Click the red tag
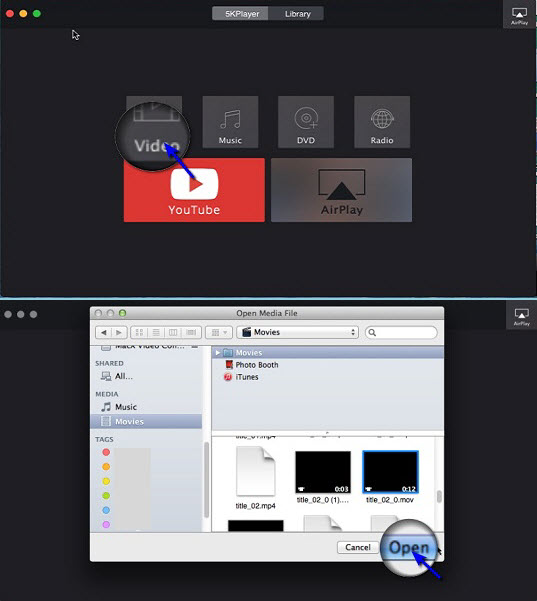 click(x=106, y=452)
